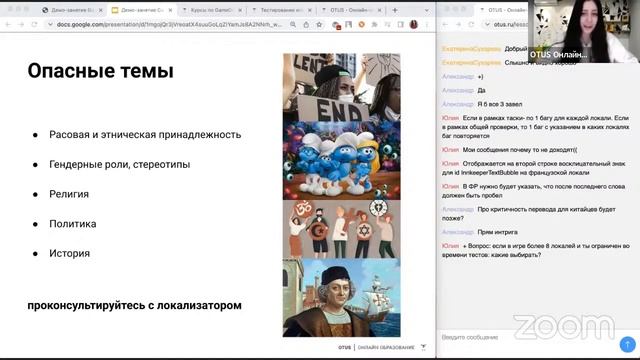Click the slide title 'Опасные темы'
Image resolution: width=640 pixels, height=360 pixels.
[x=100, y=71]
